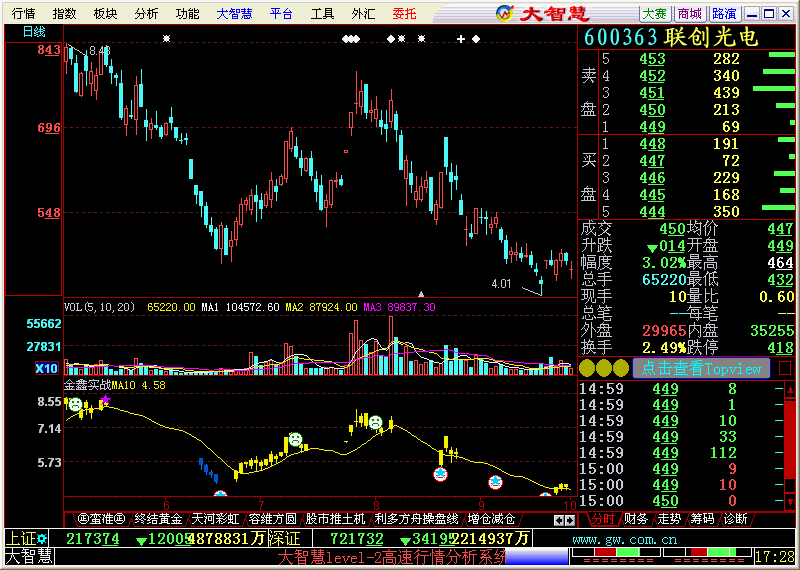The width and height of the screenshot is (800, 570).
Task: Click the purple star signal icon
Action: 105,400
